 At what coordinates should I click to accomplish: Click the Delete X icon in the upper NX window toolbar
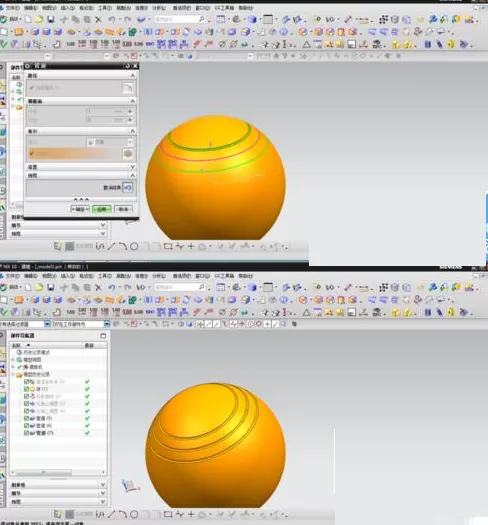[98, 19]
